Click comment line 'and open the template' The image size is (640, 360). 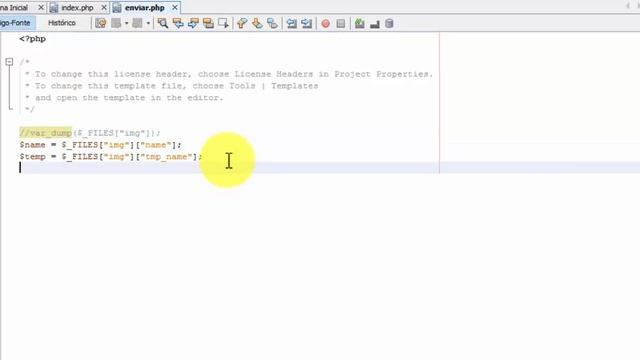pos(124,98)
